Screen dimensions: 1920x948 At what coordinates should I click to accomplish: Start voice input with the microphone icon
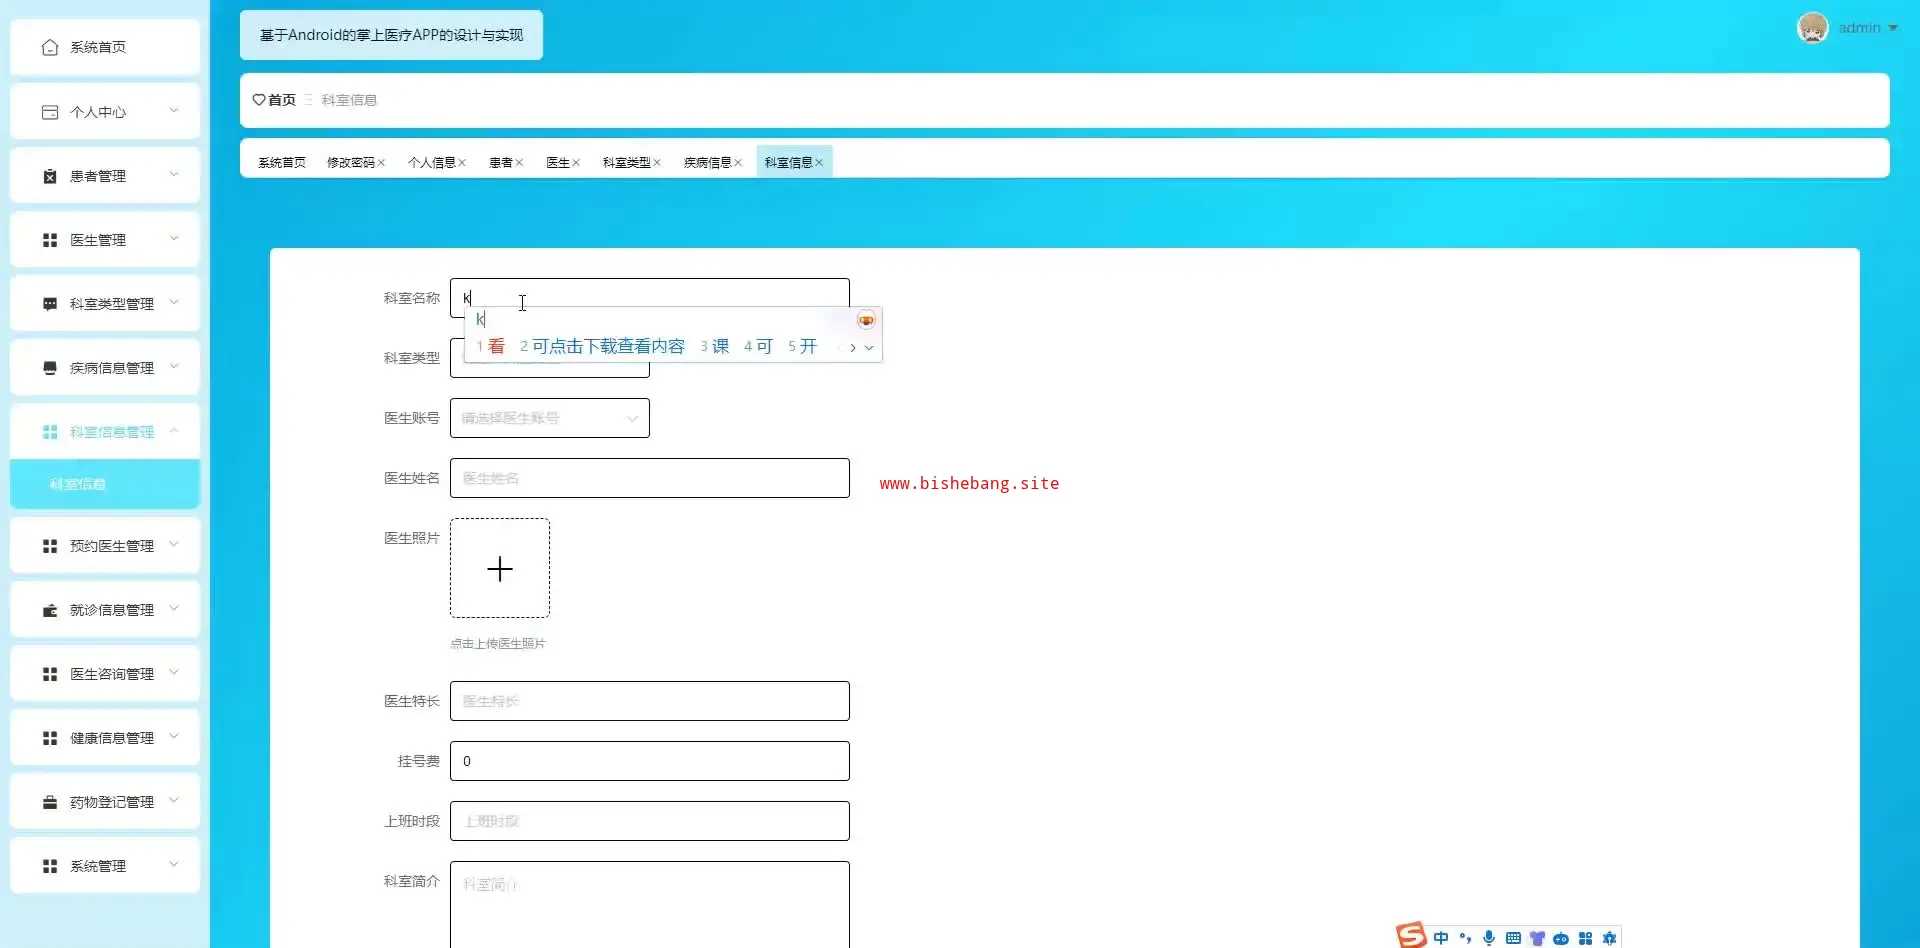click(1489, 938)
